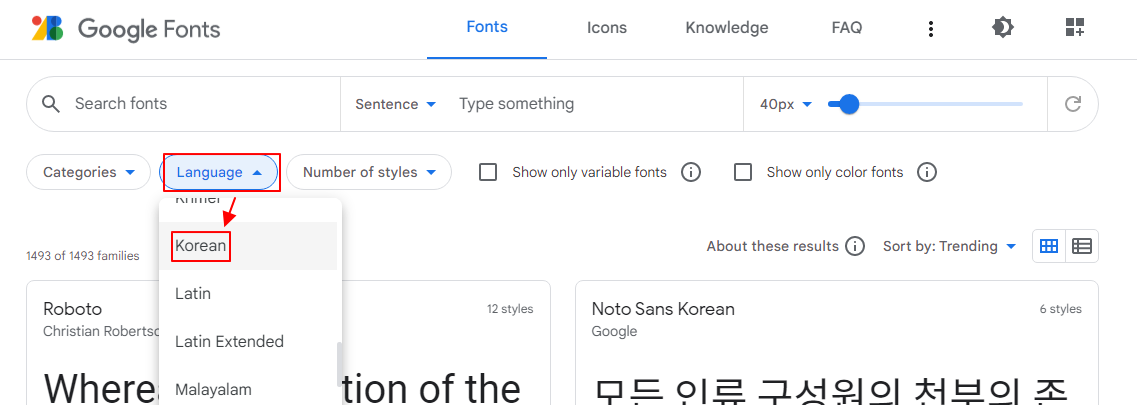Open the more options three-dot menu

[931, 29]
